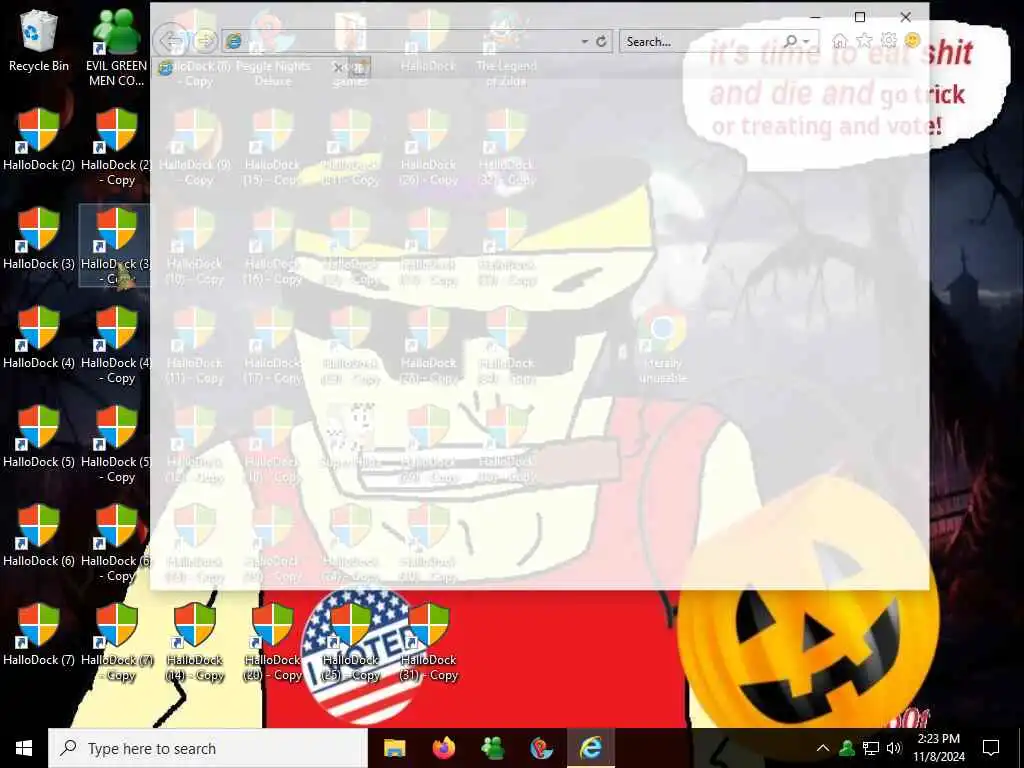This screenshot has height=768, width=1024.
Task: Select the HalloDock (20) - Copy shortcut
Action: [x=273, y=643]
